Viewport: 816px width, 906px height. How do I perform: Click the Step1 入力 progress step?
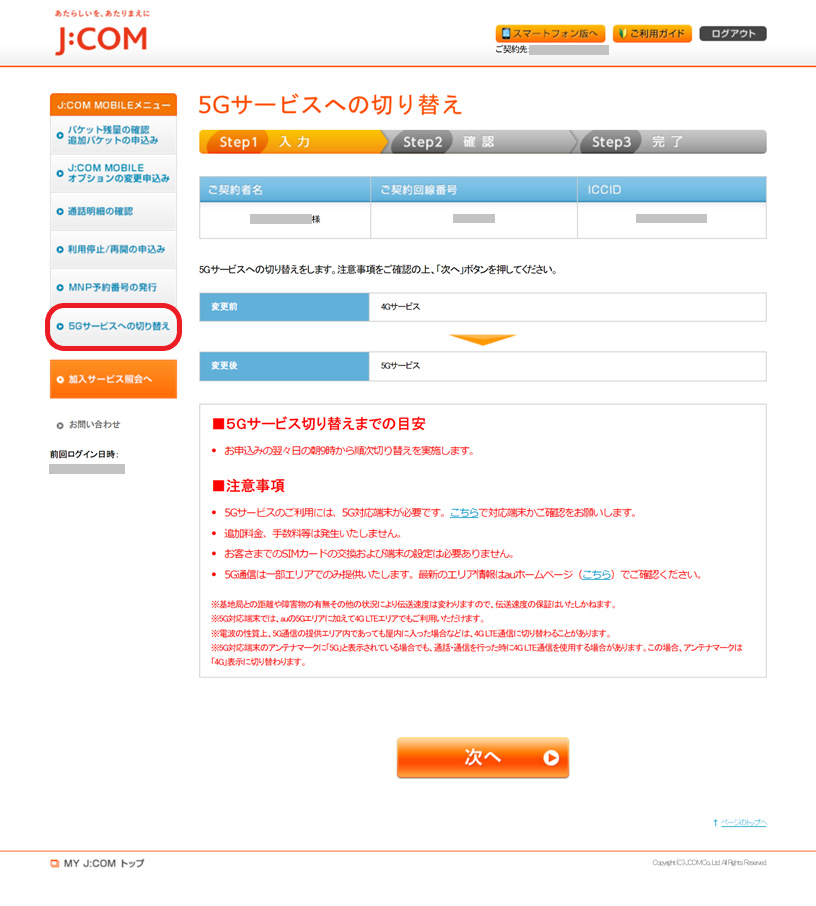pyautogui.click(x=292, y=142)
